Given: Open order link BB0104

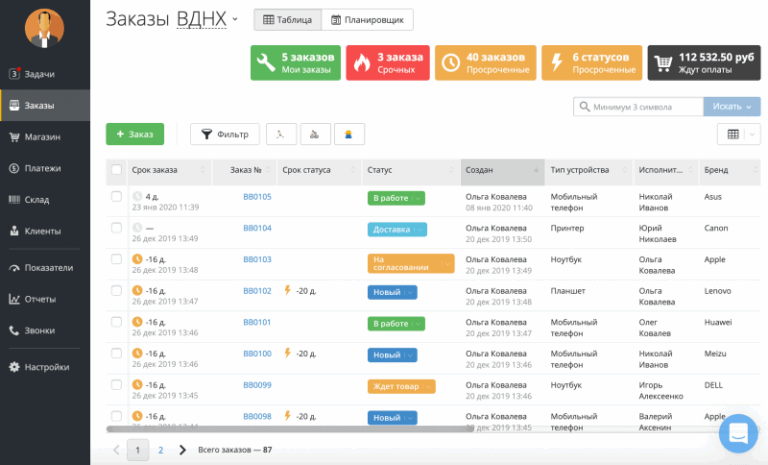Looking at the screenshot, I should pyautogui.click(x=257, y=228).
